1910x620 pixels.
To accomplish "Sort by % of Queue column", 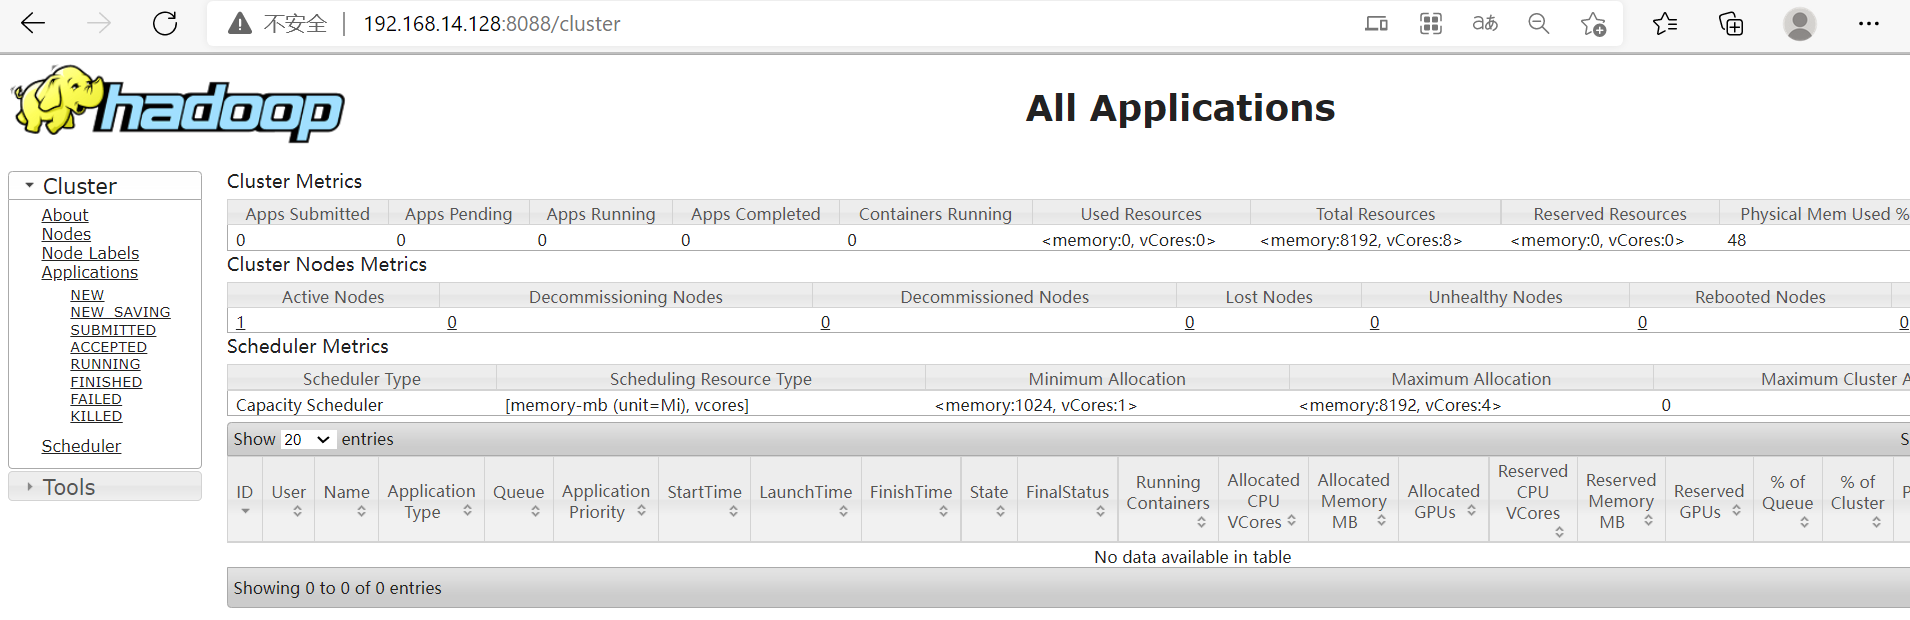I will 1804,522.
